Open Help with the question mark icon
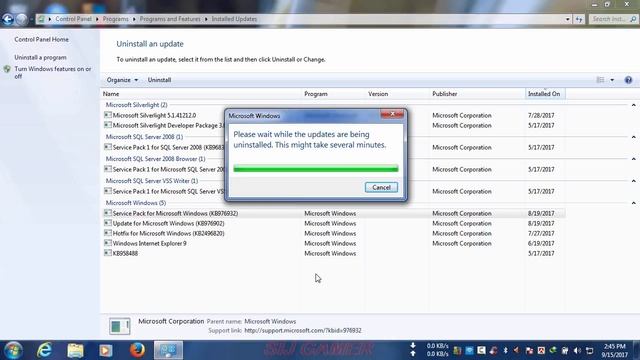The image size is (640, 360). (x=628, y=80)
